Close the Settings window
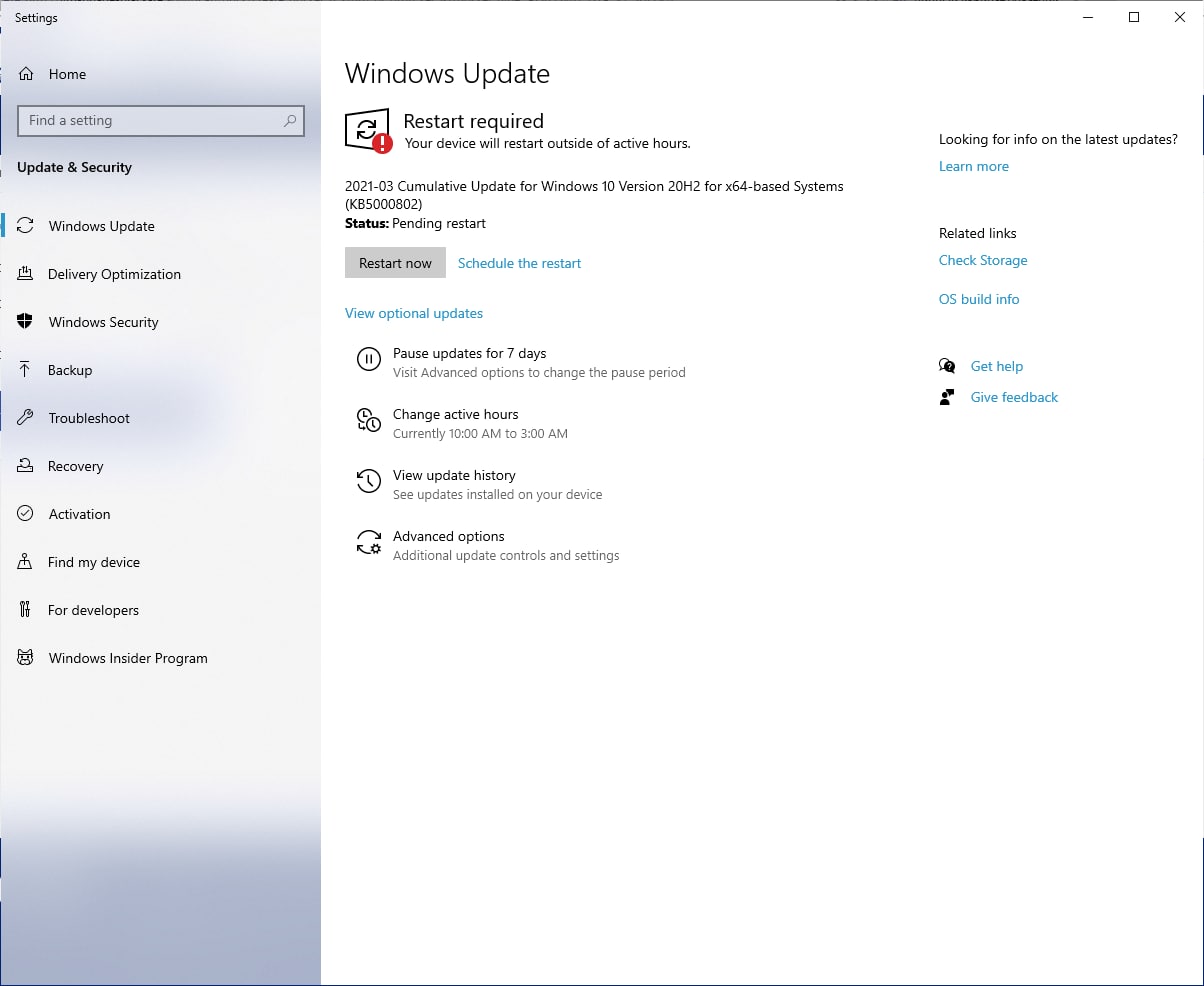This screenshot has height=986, width=1204. (1180, 17)
